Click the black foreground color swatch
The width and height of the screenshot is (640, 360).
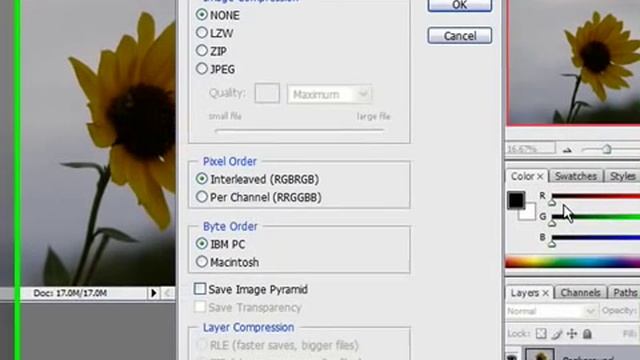point(516,200)
